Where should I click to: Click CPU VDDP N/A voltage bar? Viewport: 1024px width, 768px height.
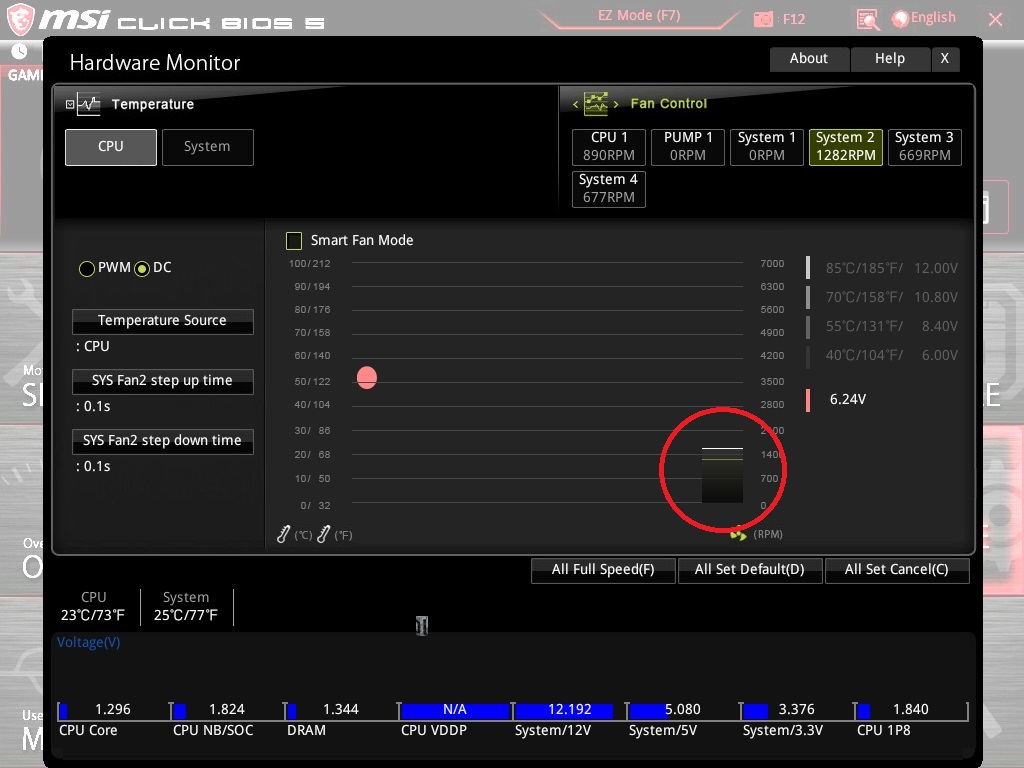click(x=455, y=711)
